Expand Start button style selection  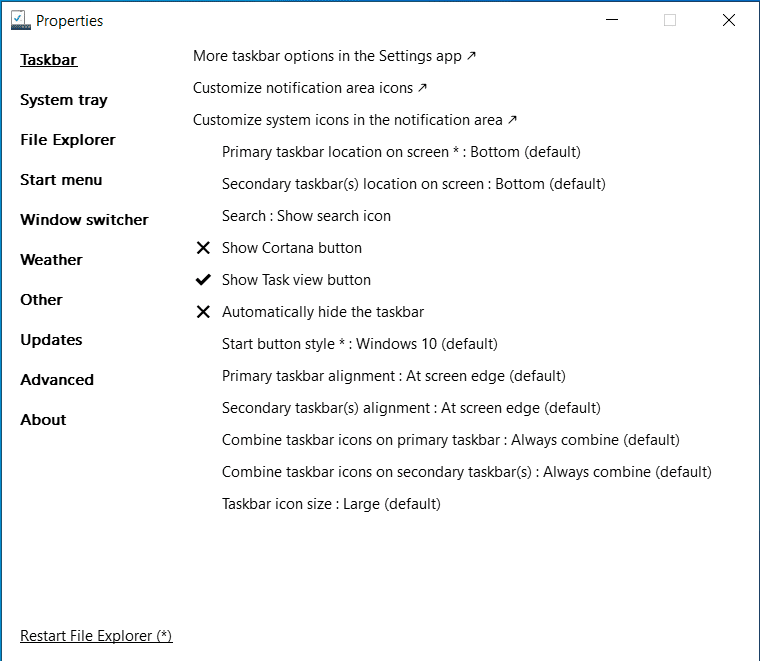click(359, 344)
